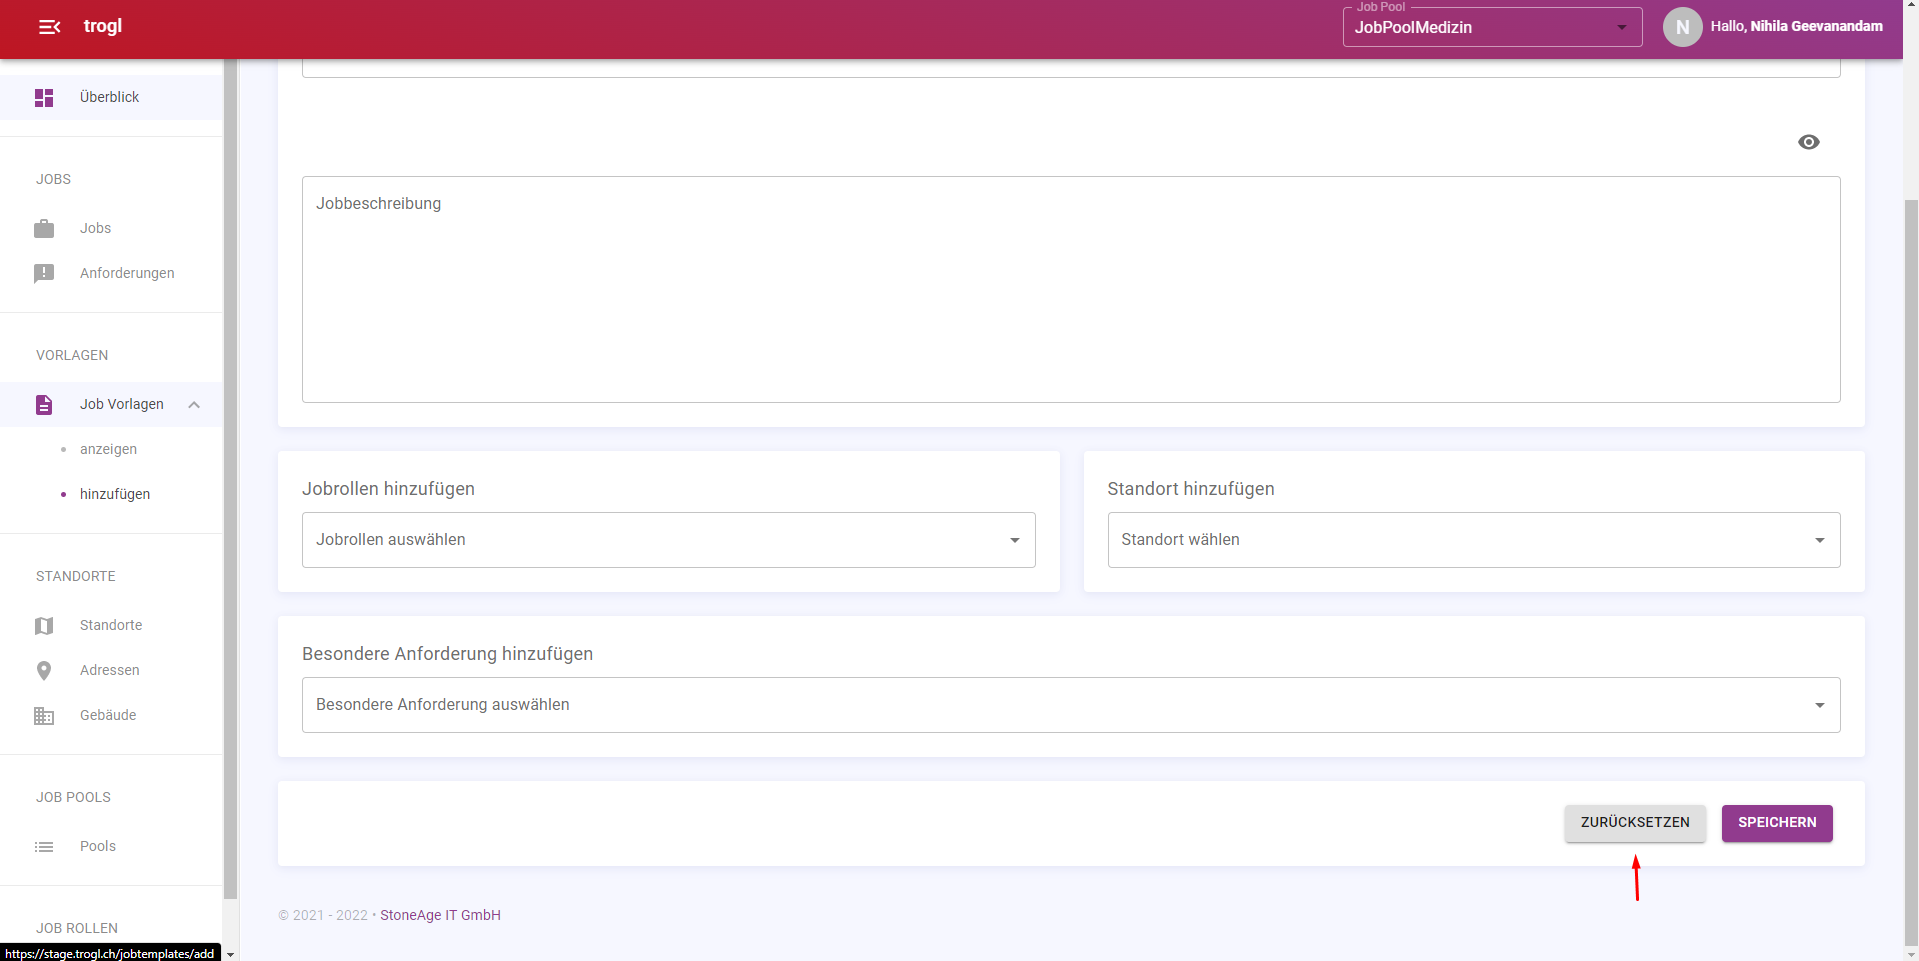Viewport: 1919px width, 961px height.
Task: Open the Überblick menu item
Action: coord(111,97)
